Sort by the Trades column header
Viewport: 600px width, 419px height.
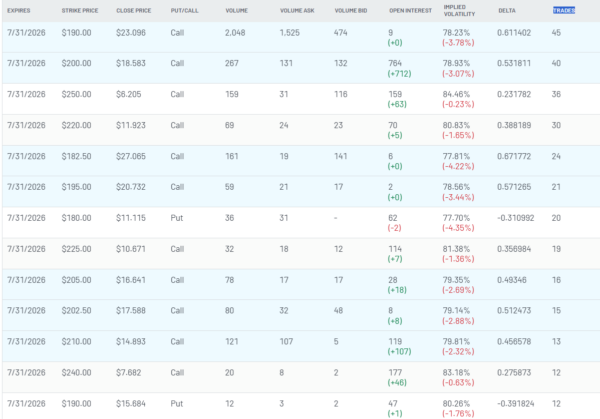(x=564, y=10)
